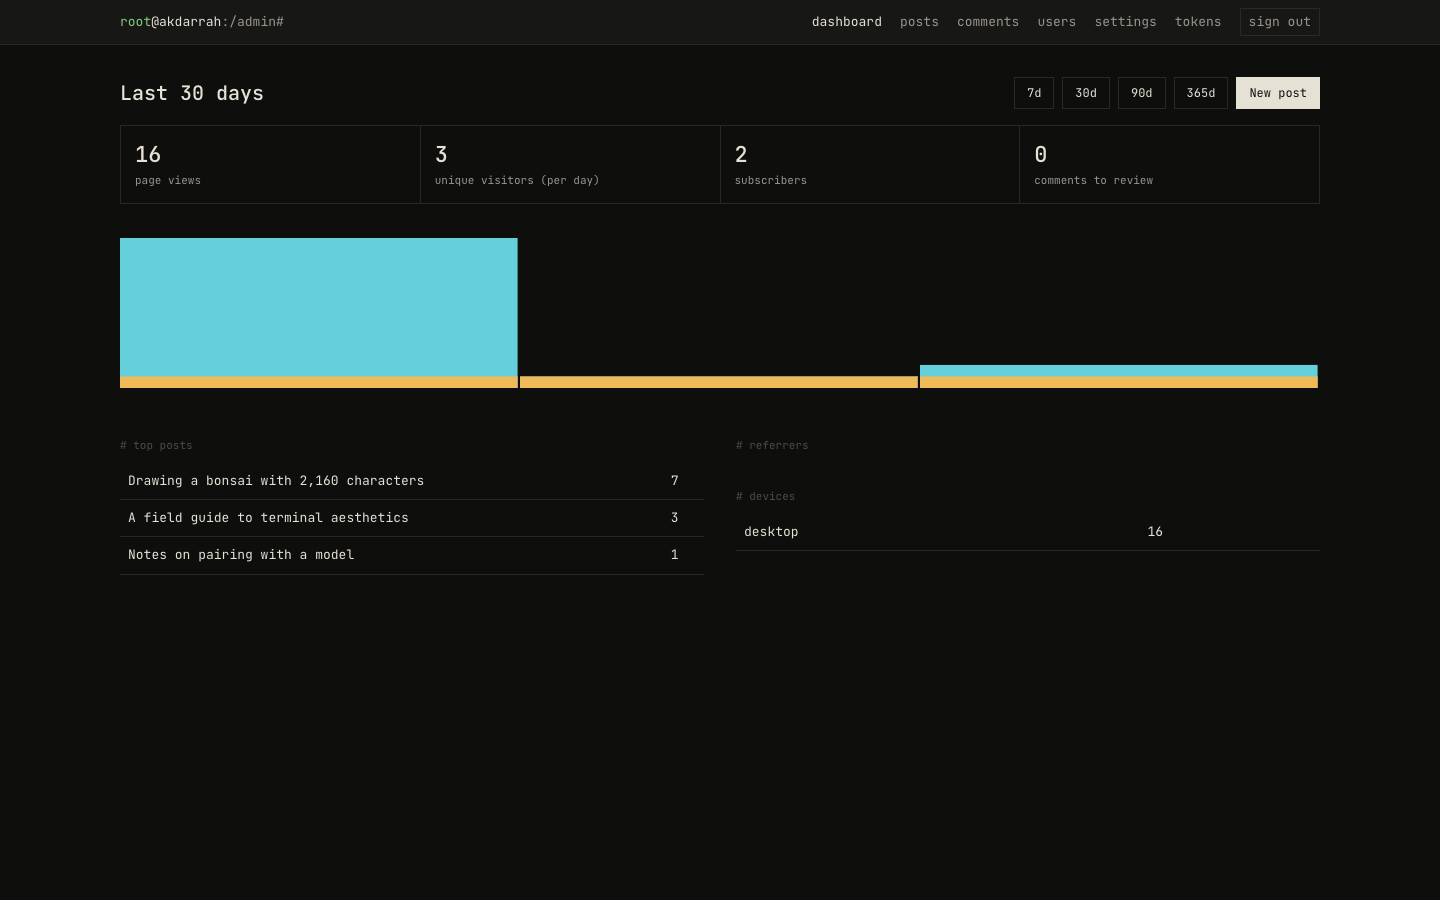
Task: Click the "Last 30 days" heading
Action: click(192, 93)
